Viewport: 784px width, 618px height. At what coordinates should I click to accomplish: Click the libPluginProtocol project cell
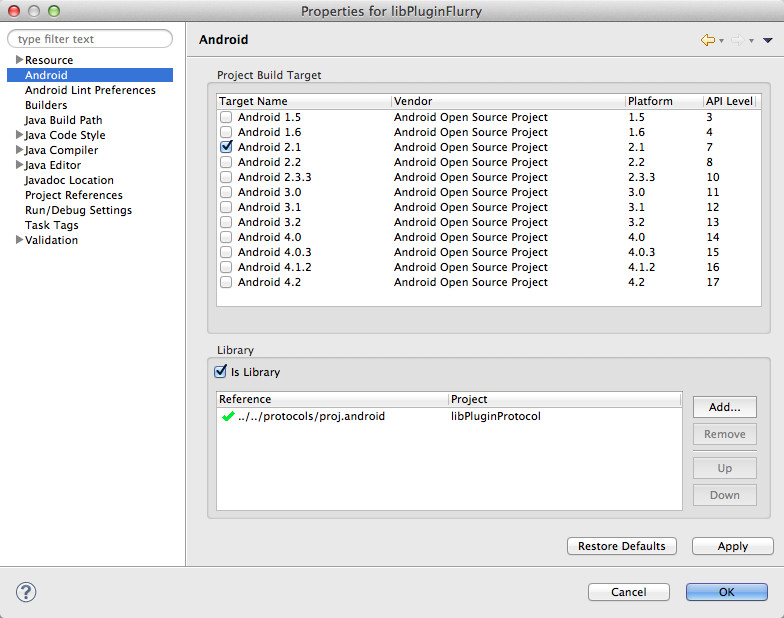[496, 416]
